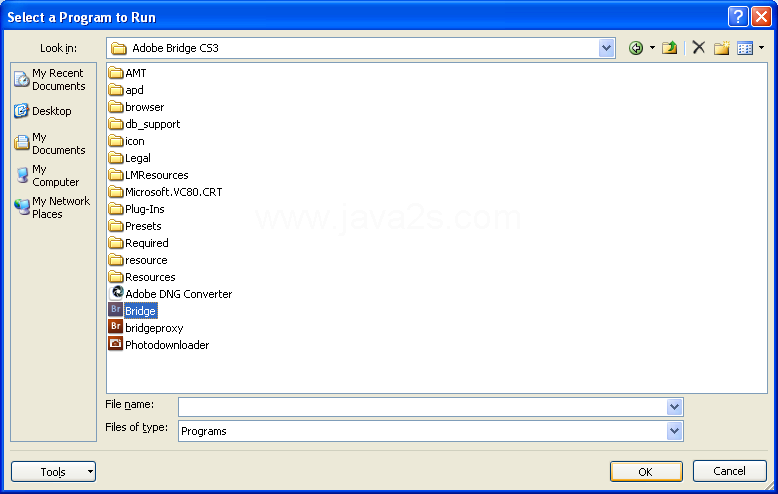778x494 pixels.
Task: Expand the Files of type dropdown
Action: [x=674, y=431]
